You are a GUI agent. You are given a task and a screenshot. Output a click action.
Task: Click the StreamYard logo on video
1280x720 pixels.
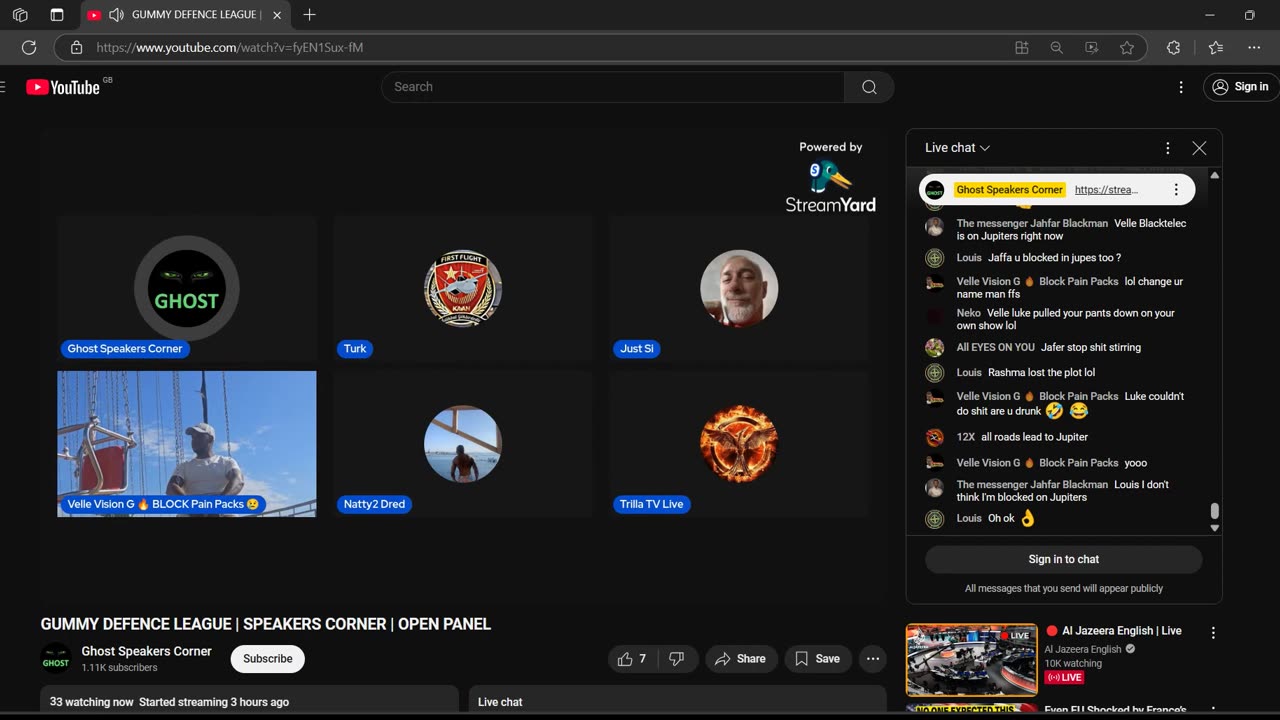pos(831,186)
